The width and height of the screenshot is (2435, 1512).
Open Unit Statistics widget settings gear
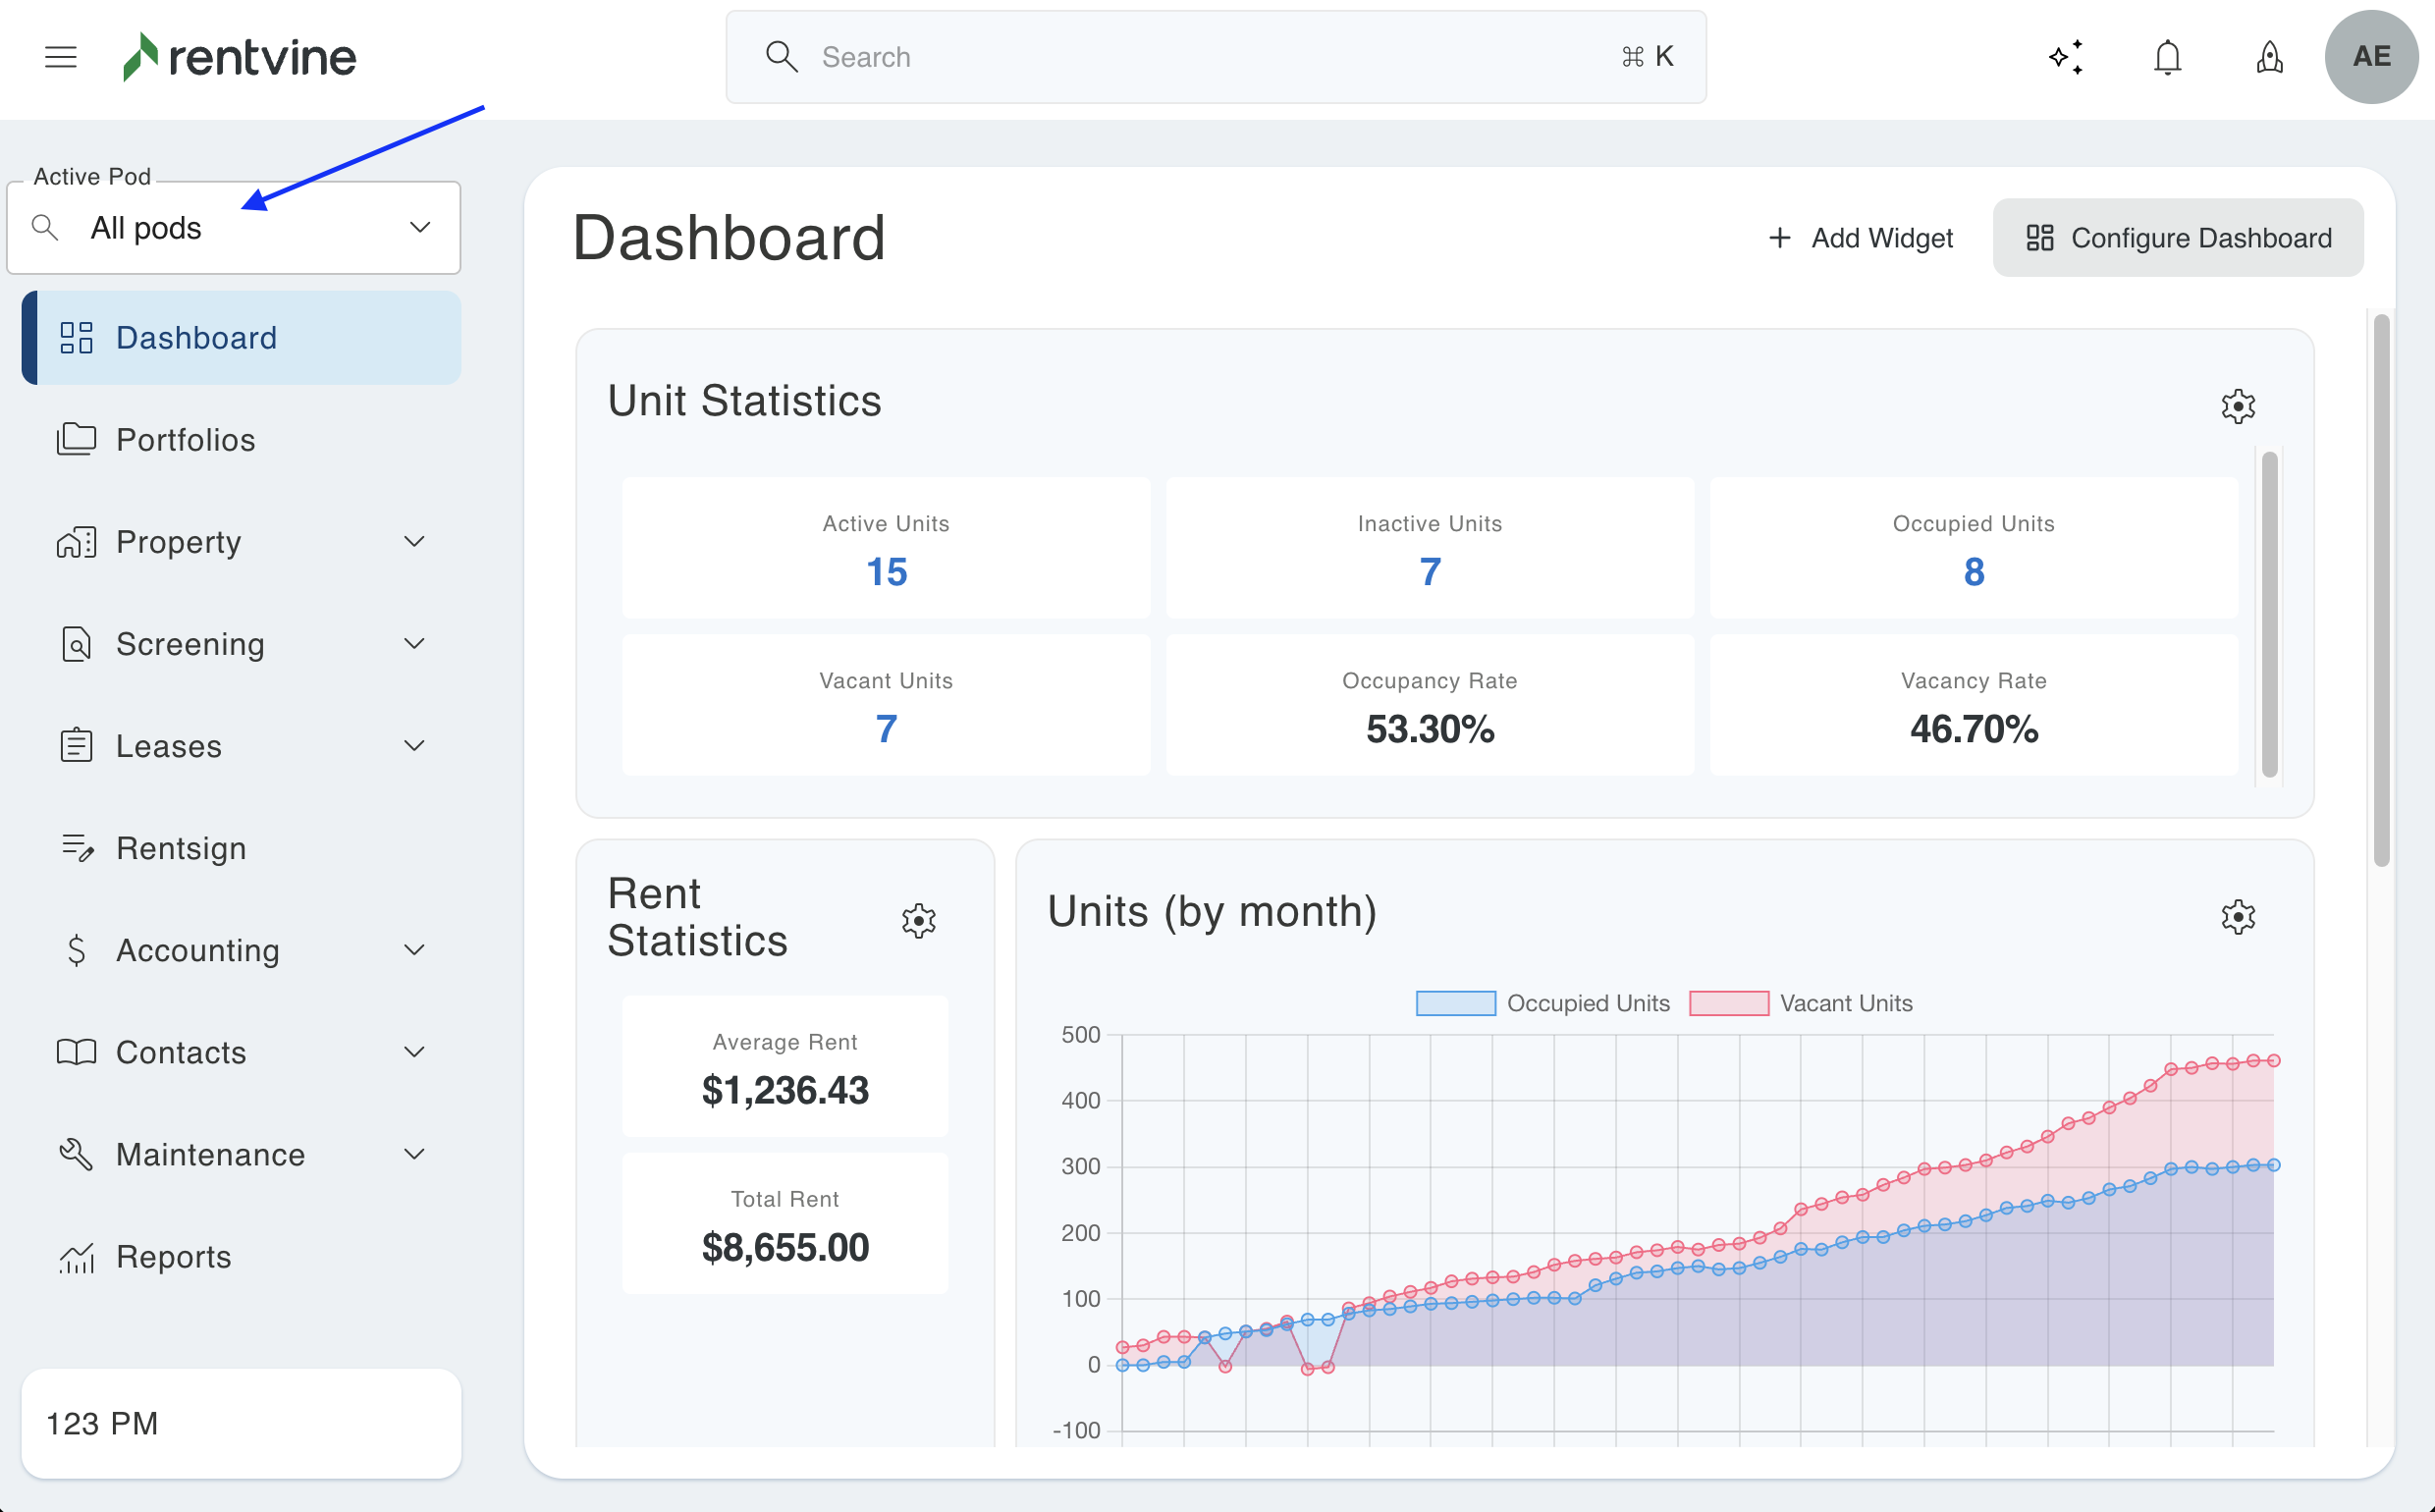point(2238,406)
